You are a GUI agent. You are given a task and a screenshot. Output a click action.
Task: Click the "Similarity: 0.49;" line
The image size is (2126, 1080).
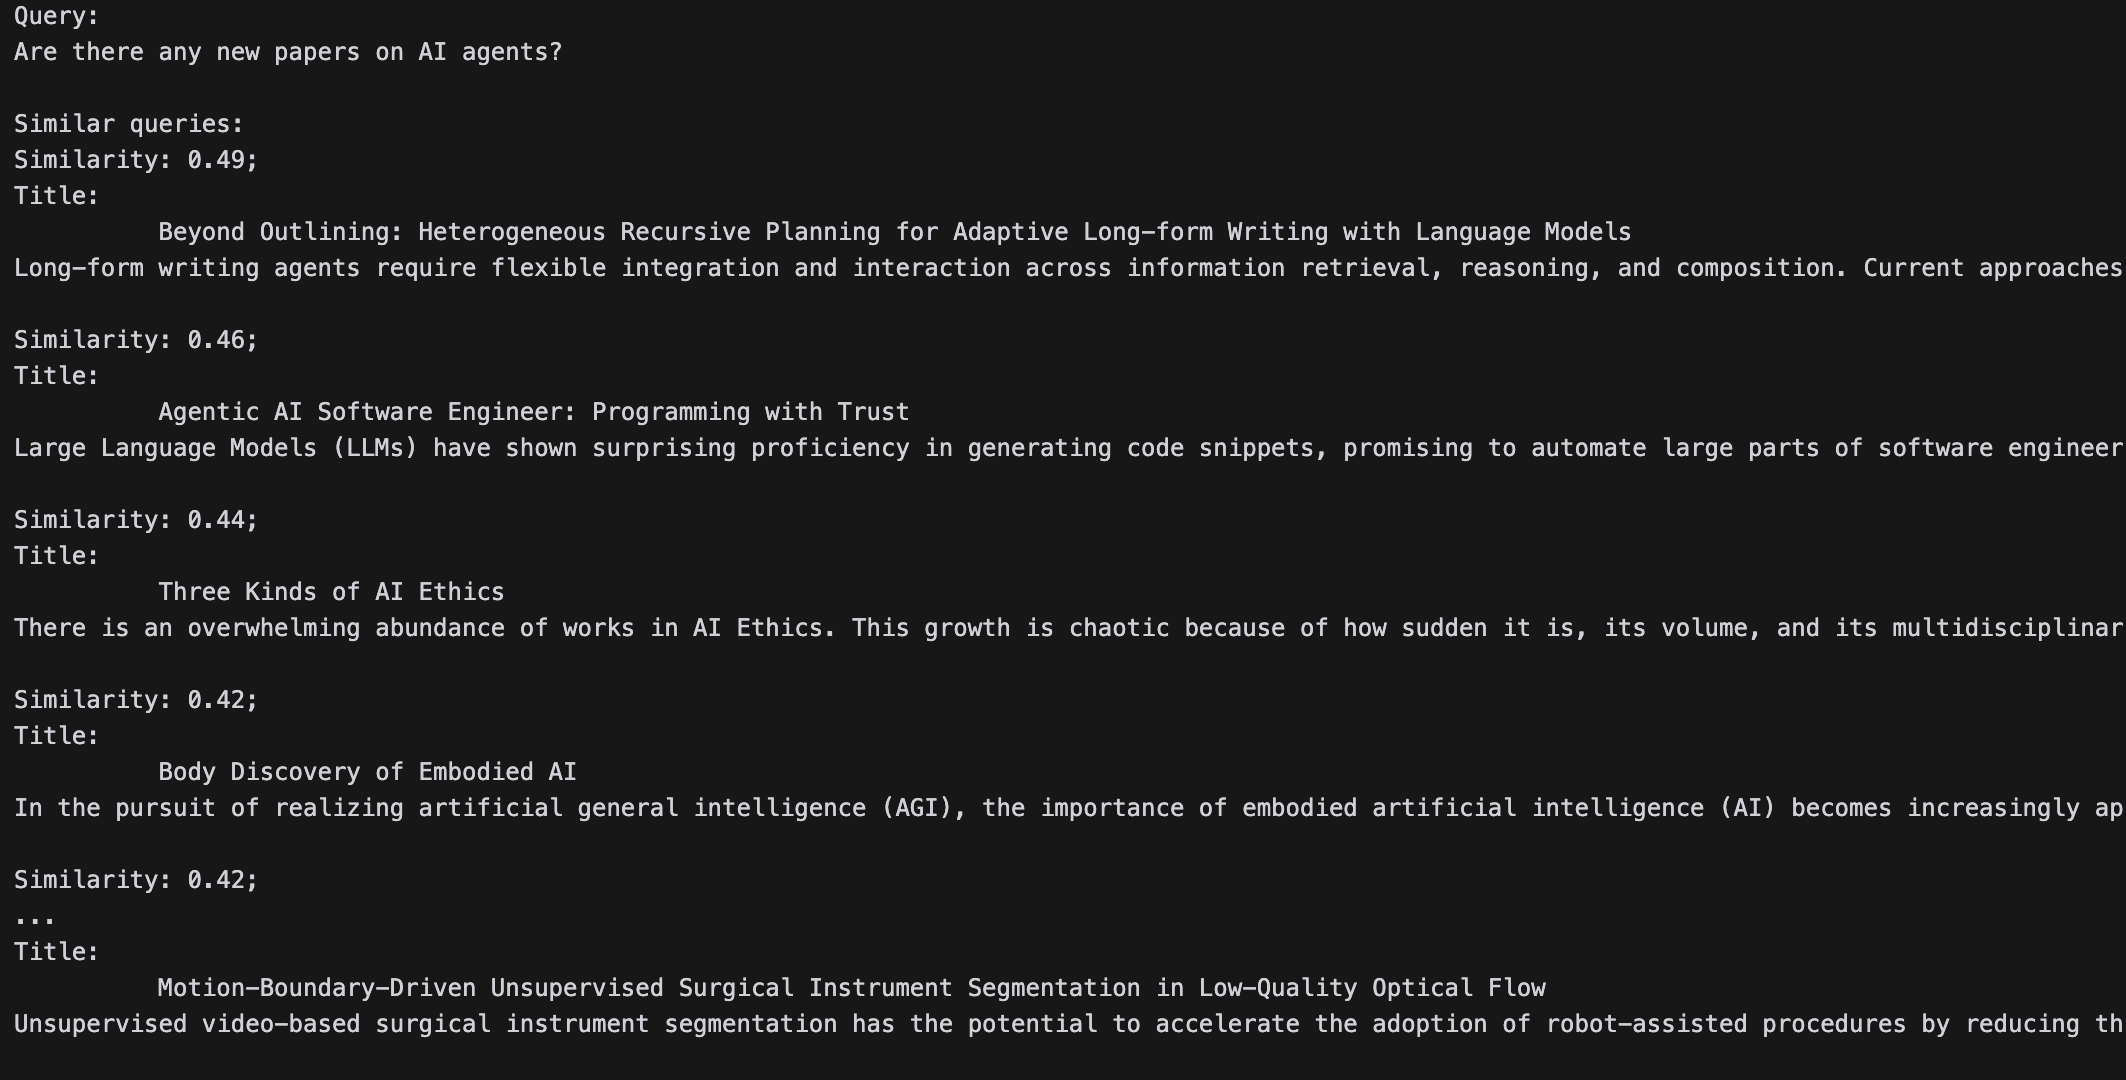(x=136, y=160)
